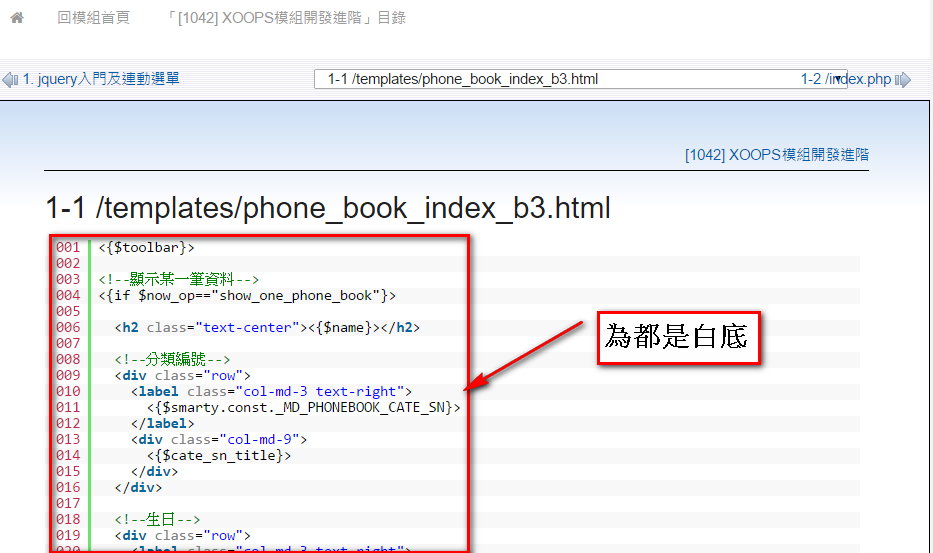The height and width of the screenshot is (553, 933).
Task: Click the 分類編號 comment line
Action: click(172, 359)
